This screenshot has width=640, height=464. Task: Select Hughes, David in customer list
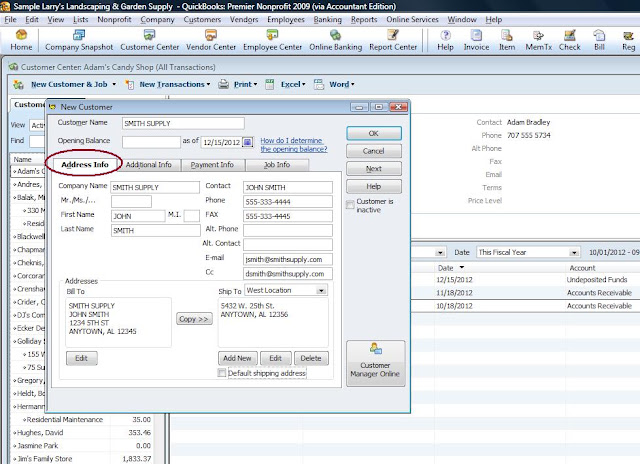[82, 433]
